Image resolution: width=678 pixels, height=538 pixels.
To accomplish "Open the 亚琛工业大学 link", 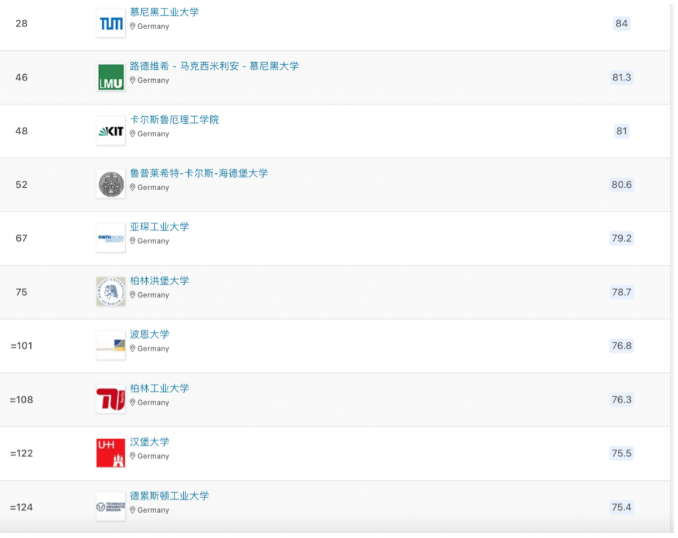I will pyautogui.click(x=160, y=227).
